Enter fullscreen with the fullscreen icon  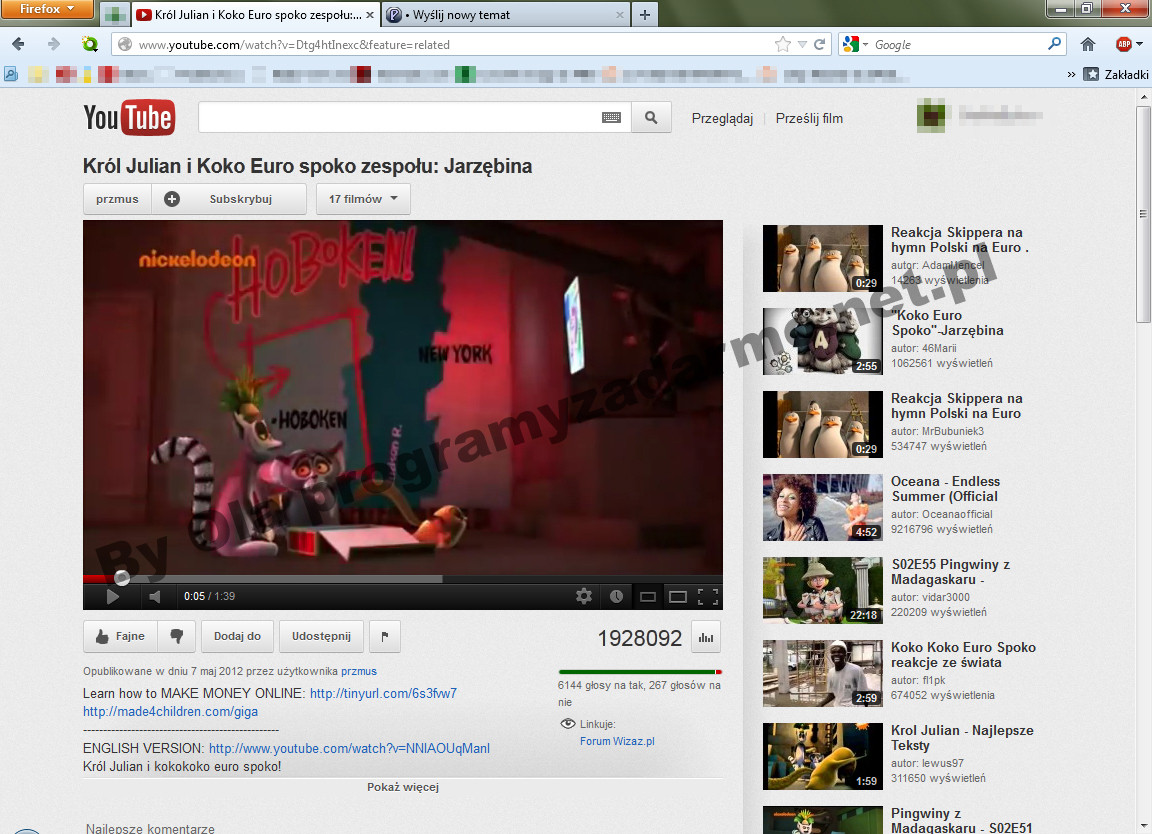pos(708,597)
